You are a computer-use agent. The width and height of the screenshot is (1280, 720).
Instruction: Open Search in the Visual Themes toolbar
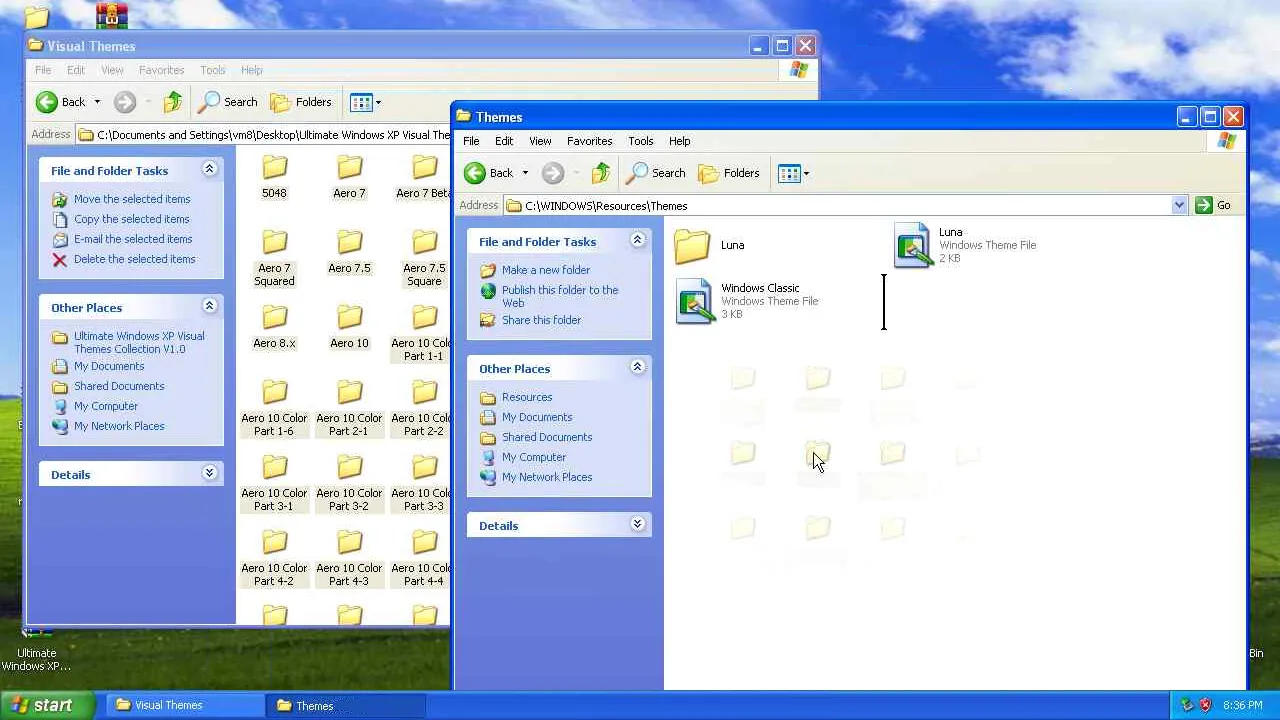228,102
